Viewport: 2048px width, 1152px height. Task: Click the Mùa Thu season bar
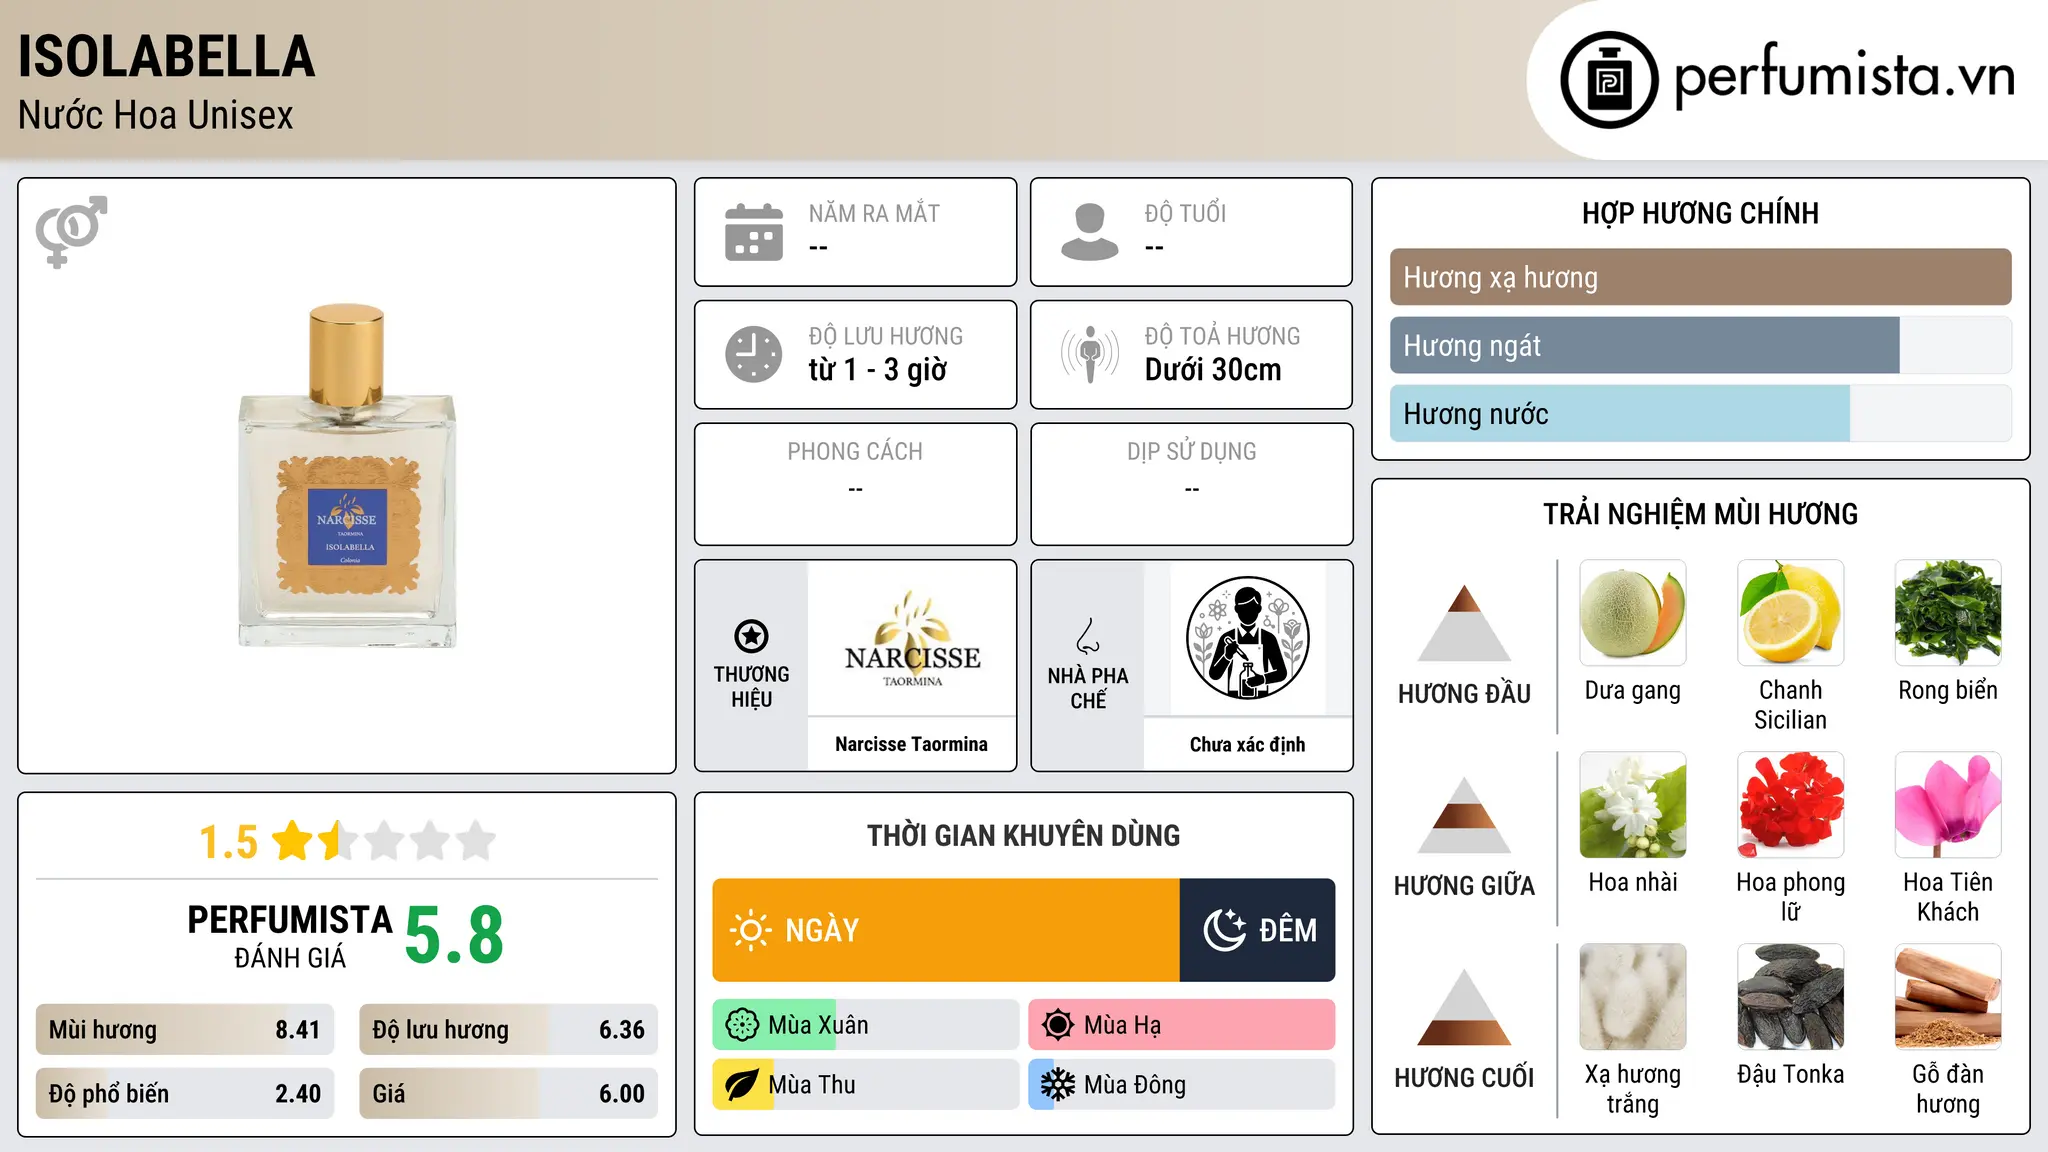pos(865,1085)
